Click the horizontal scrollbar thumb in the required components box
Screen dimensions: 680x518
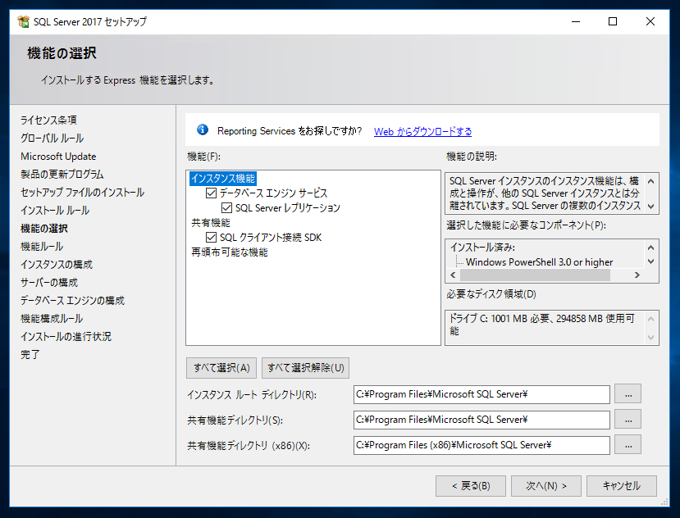coord(535,275)
